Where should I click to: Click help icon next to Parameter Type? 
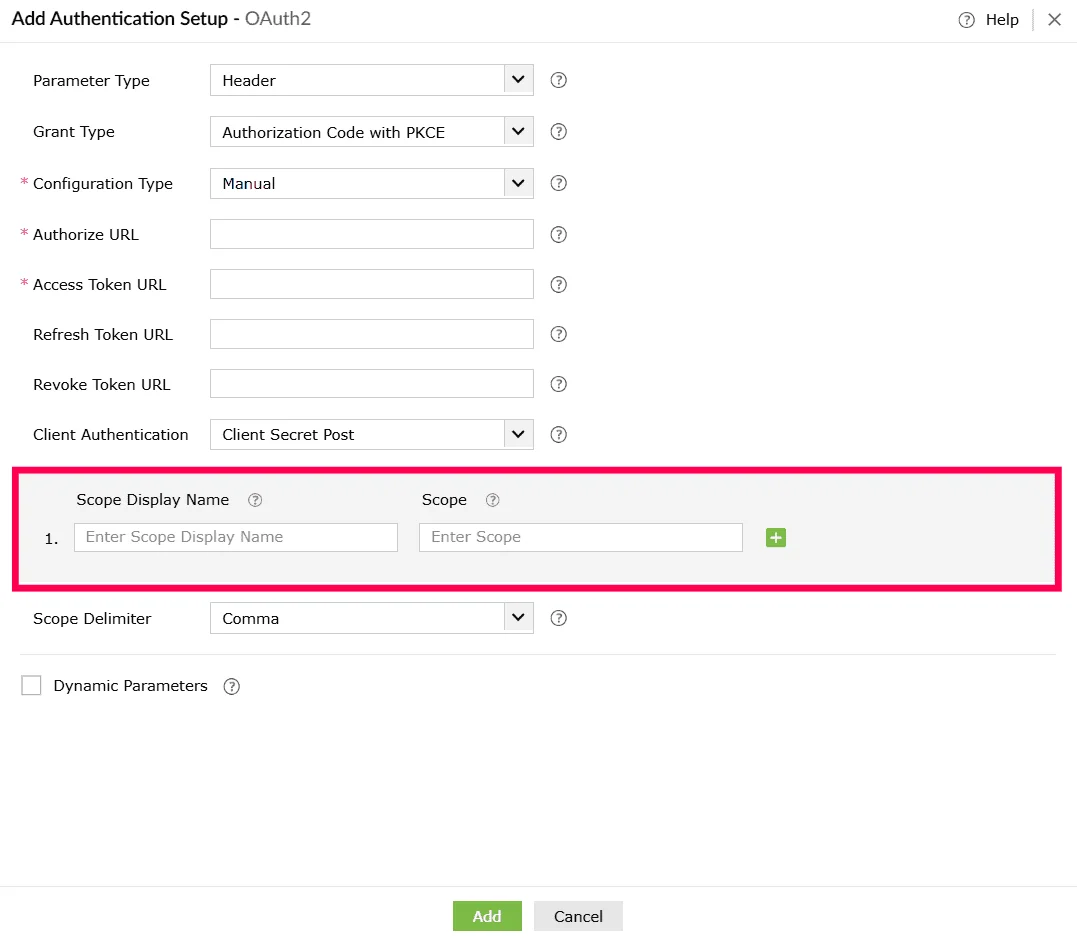(558, 80)
